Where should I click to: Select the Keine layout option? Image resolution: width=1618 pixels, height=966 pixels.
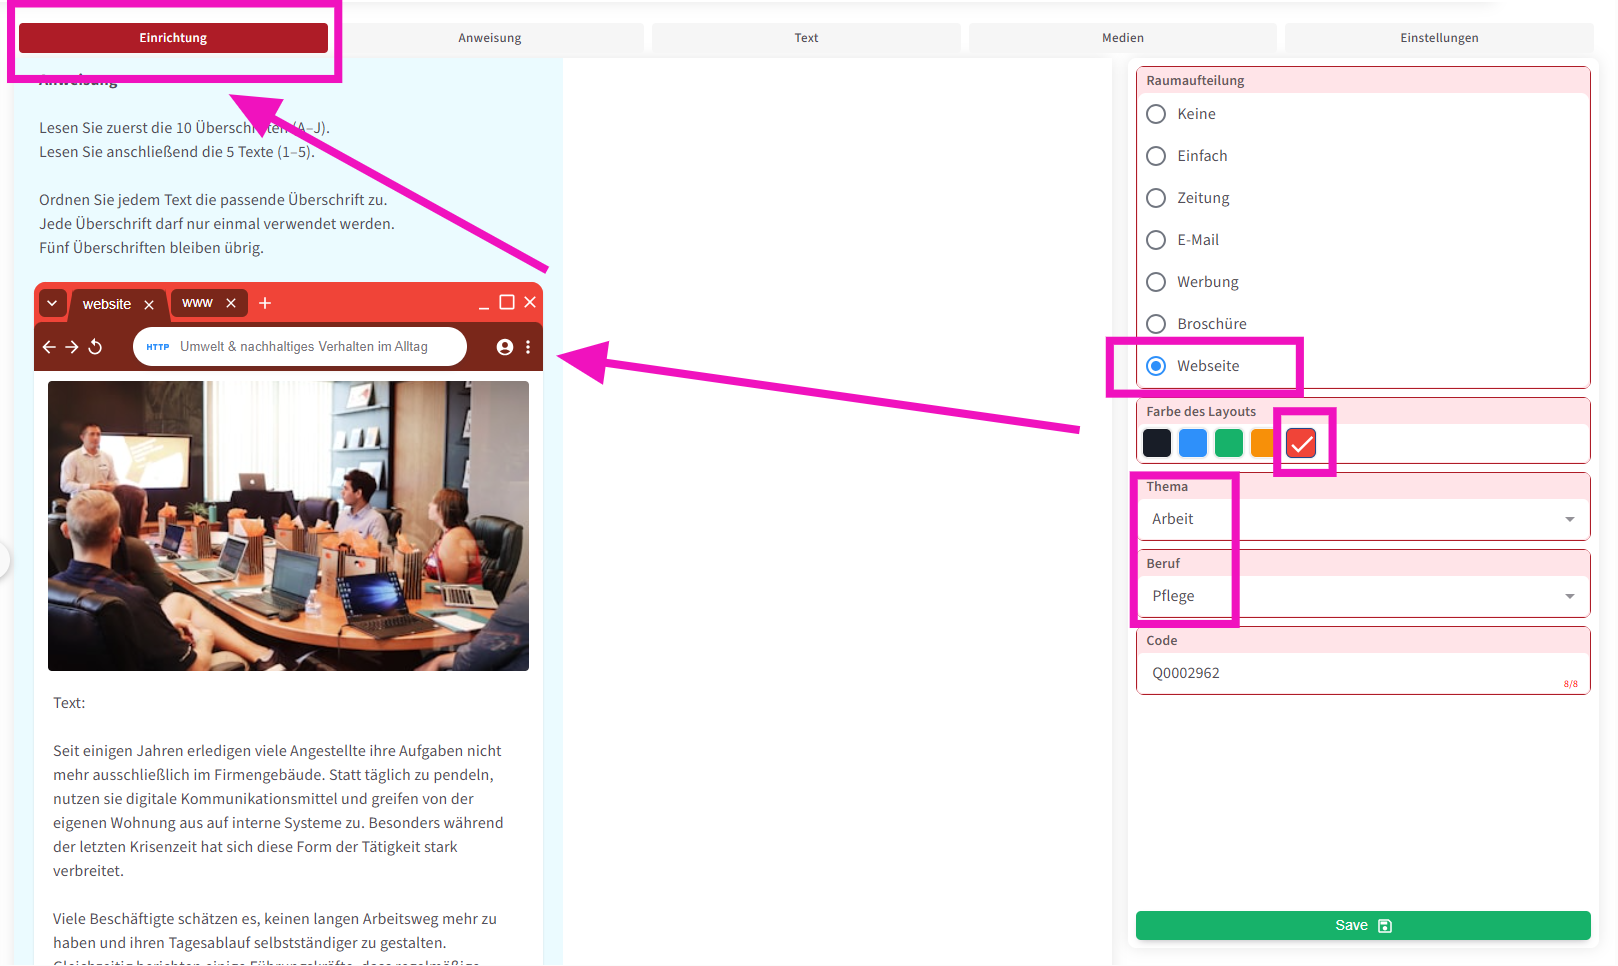click(1156, 114)
